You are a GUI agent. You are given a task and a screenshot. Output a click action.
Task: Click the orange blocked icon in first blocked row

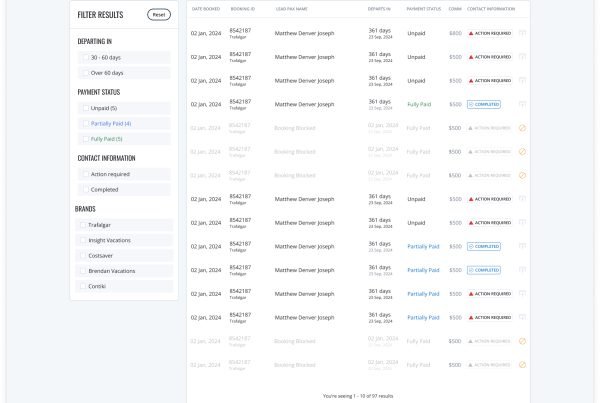tap(522, 128)
